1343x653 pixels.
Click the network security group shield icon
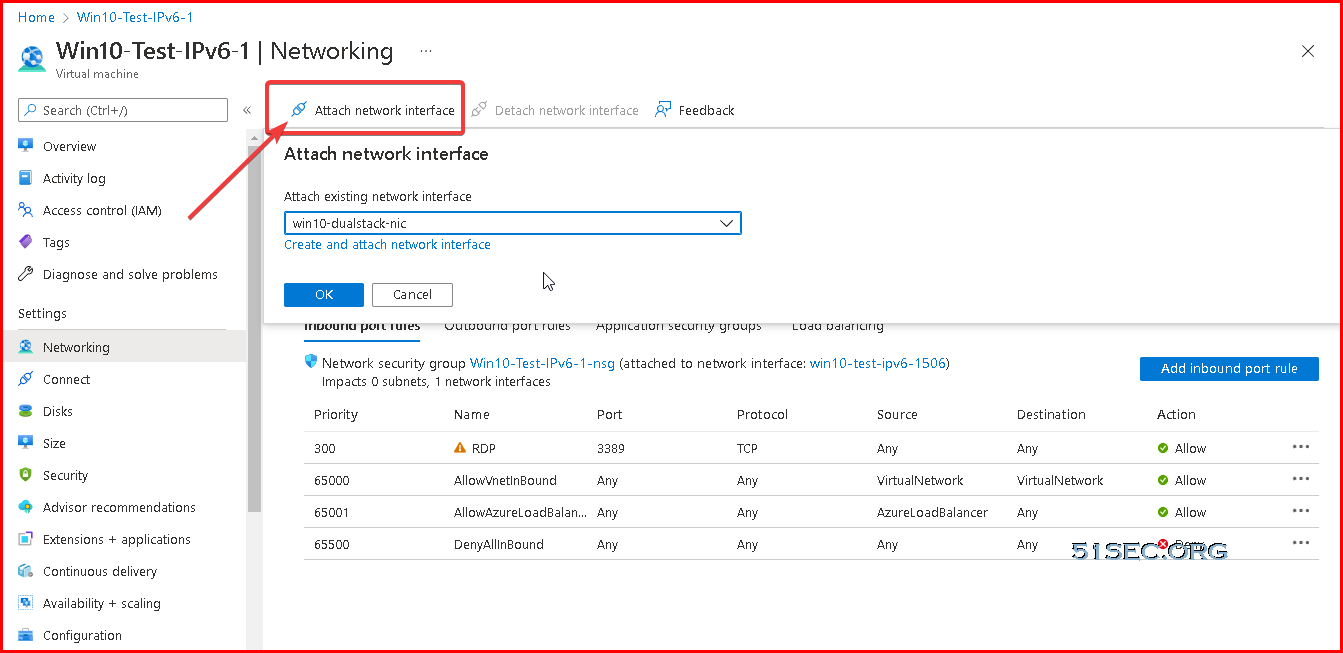(311, 362)
